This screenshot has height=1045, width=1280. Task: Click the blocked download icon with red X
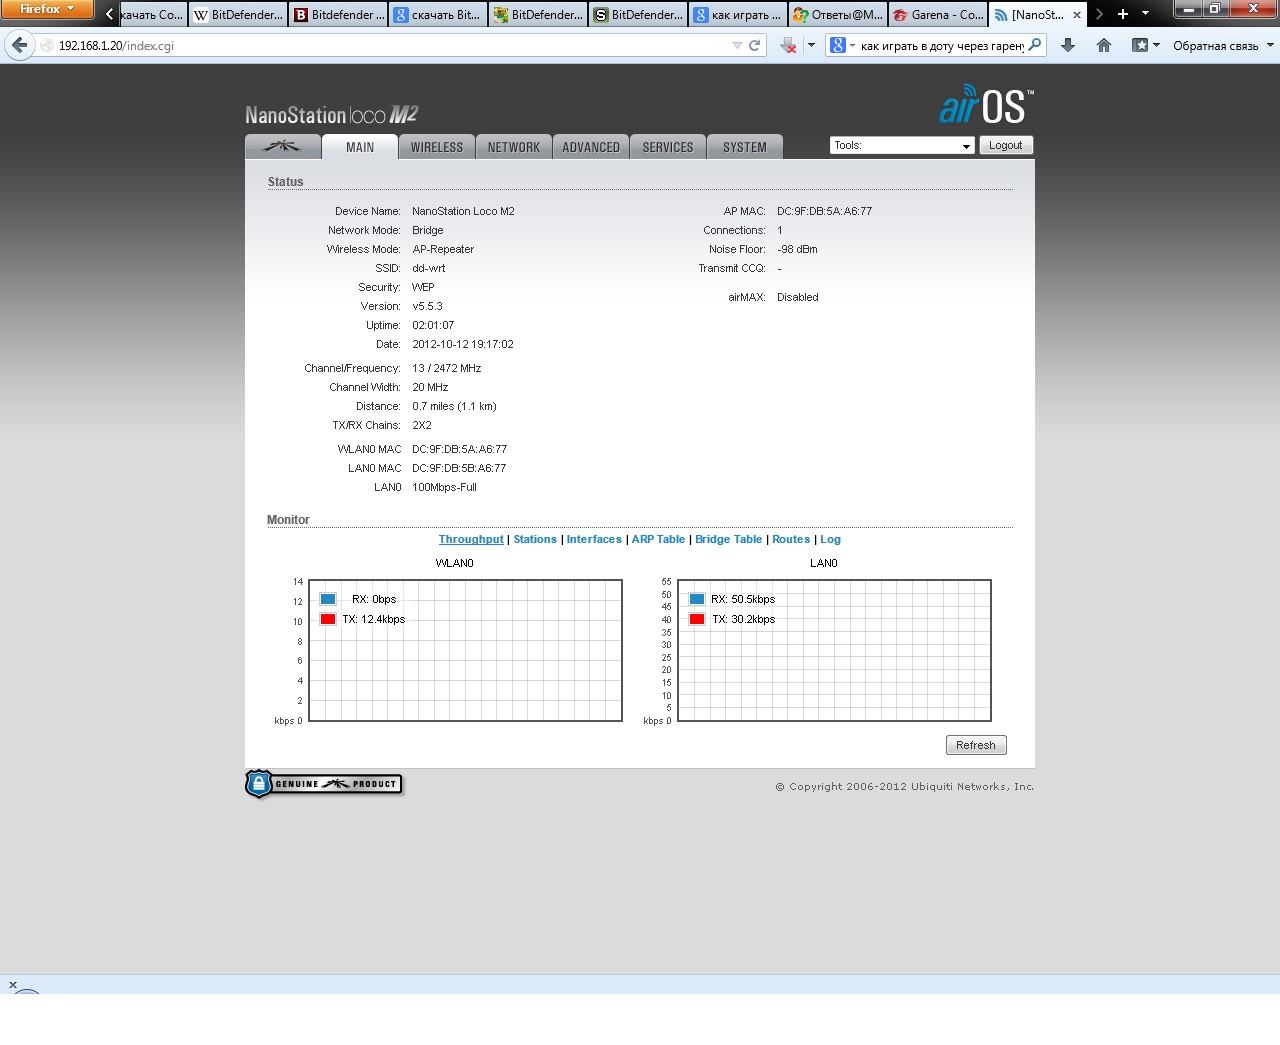788,45
